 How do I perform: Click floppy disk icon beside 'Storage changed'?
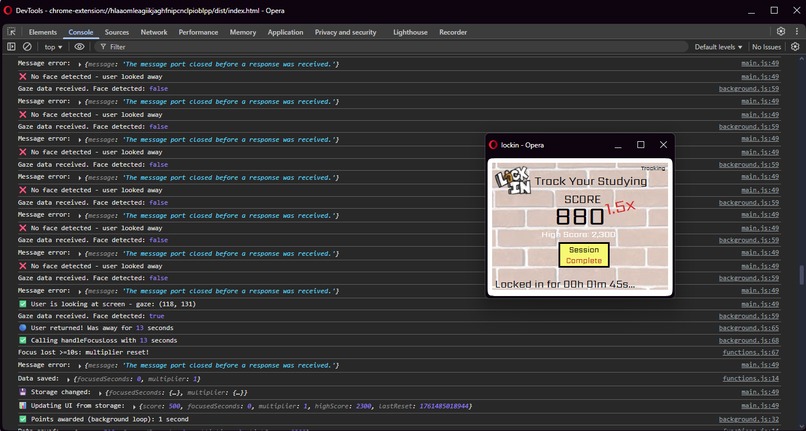tap(23, 392)
